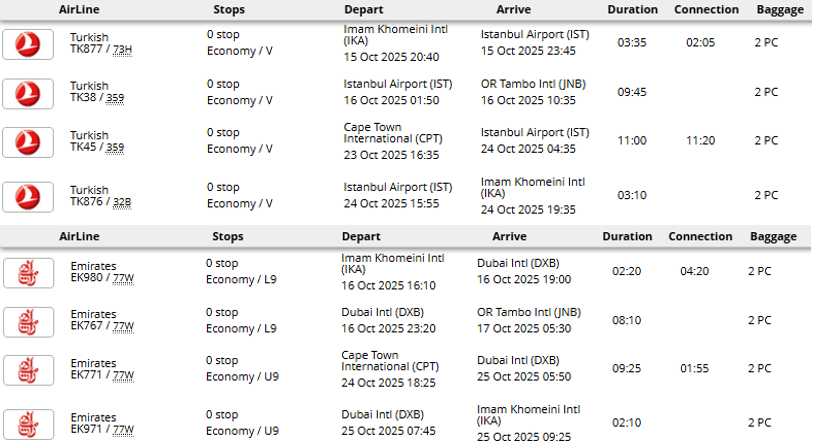Click Turkish Airlines logo for flight TK876

[27, 195]
